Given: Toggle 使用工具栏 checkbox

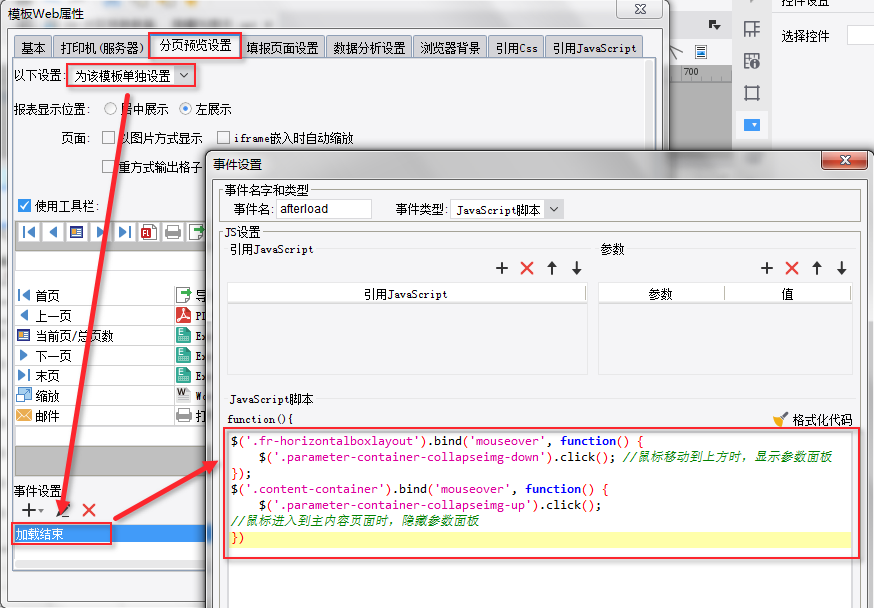Looking at the screenshot, I should pyautogui.click(x=24, y=206).
